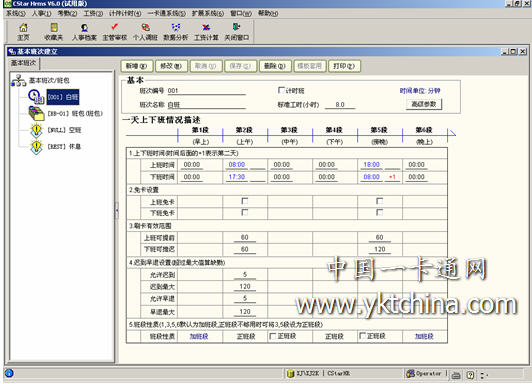The width and height of the screenshot is (532, 384).
Task: Click the red +1 next-day marker
Action: click(x=392, y=177)
